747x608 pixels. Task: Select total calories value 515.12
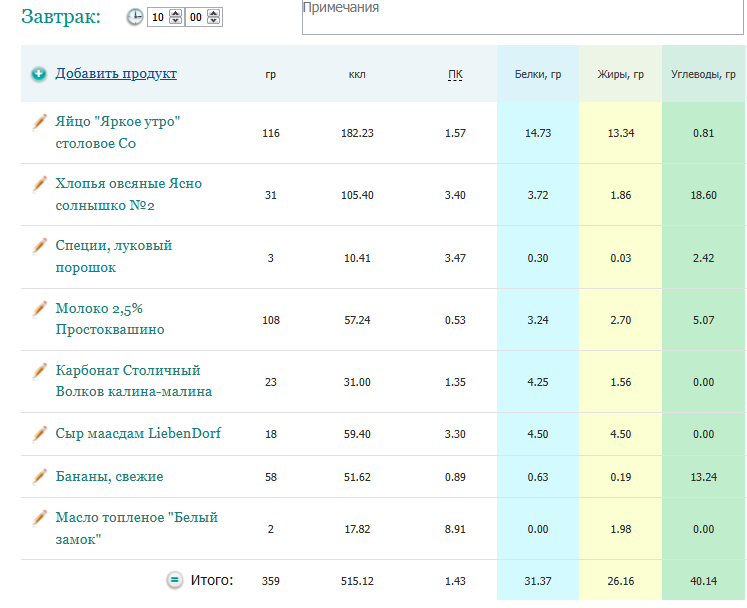tap(357, 581)
